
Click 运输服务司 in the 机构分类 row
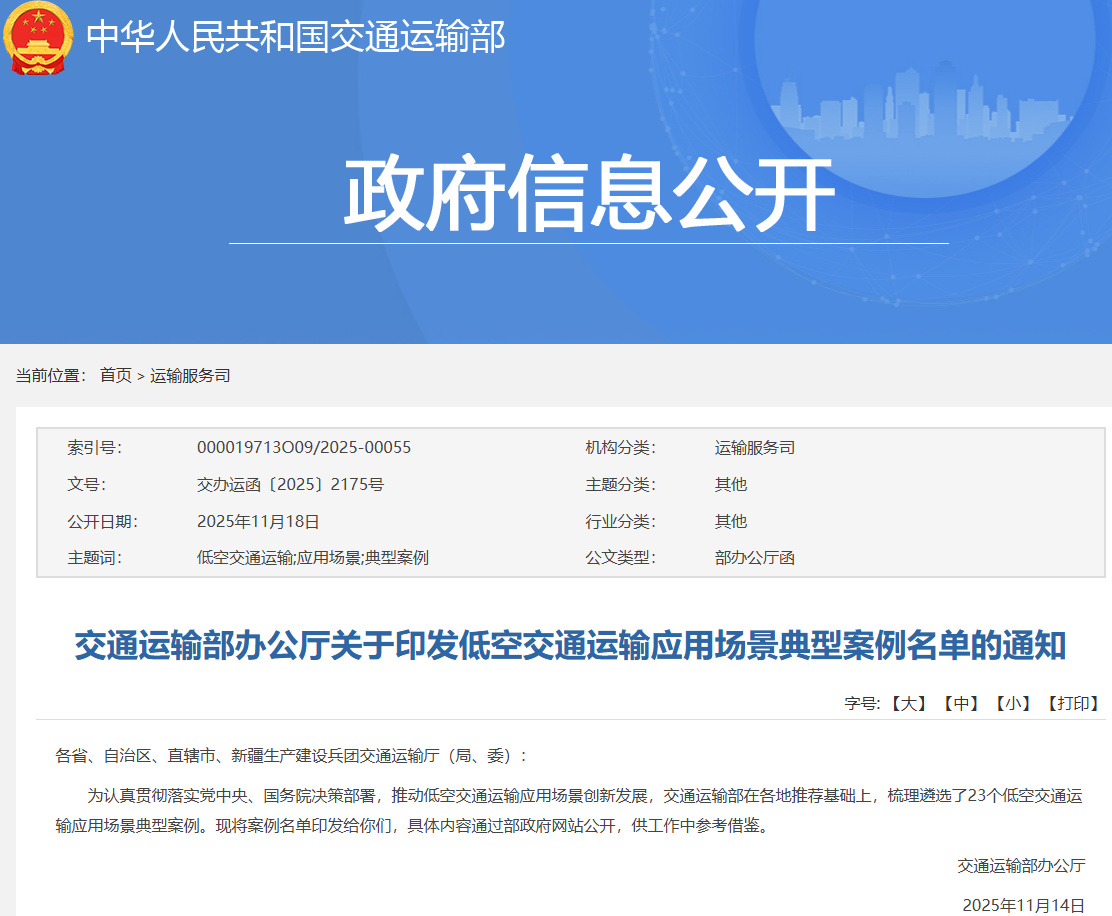coord(754,448)
